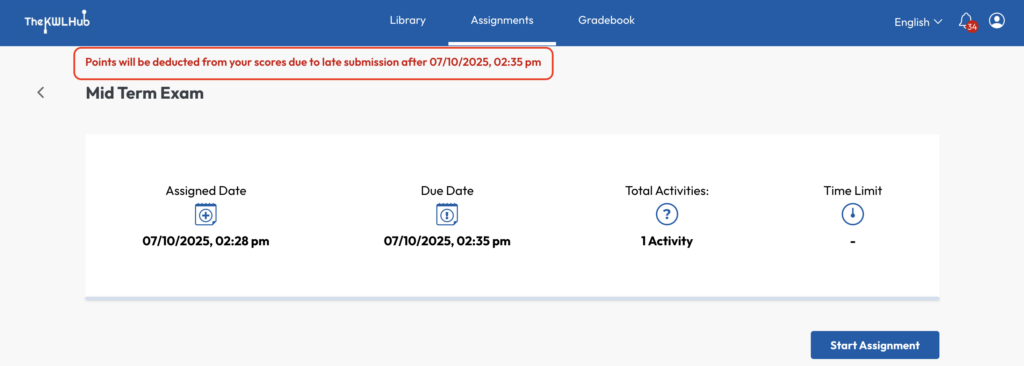Image resolution: width=1024 pixels, height=366 pixels.
Task: Click the Due Date calendar icon
Action: click(x=447, y=214)
